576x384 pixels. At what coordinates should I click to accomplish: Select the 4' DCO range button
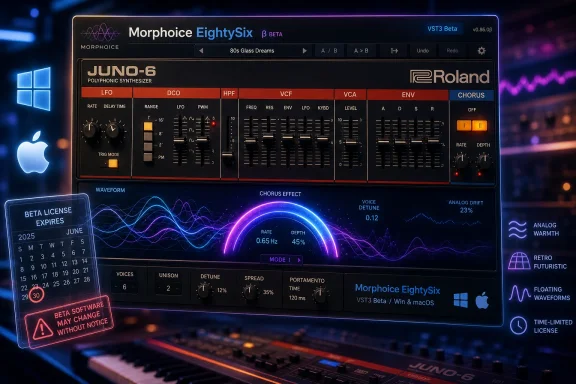click(148, 147)
